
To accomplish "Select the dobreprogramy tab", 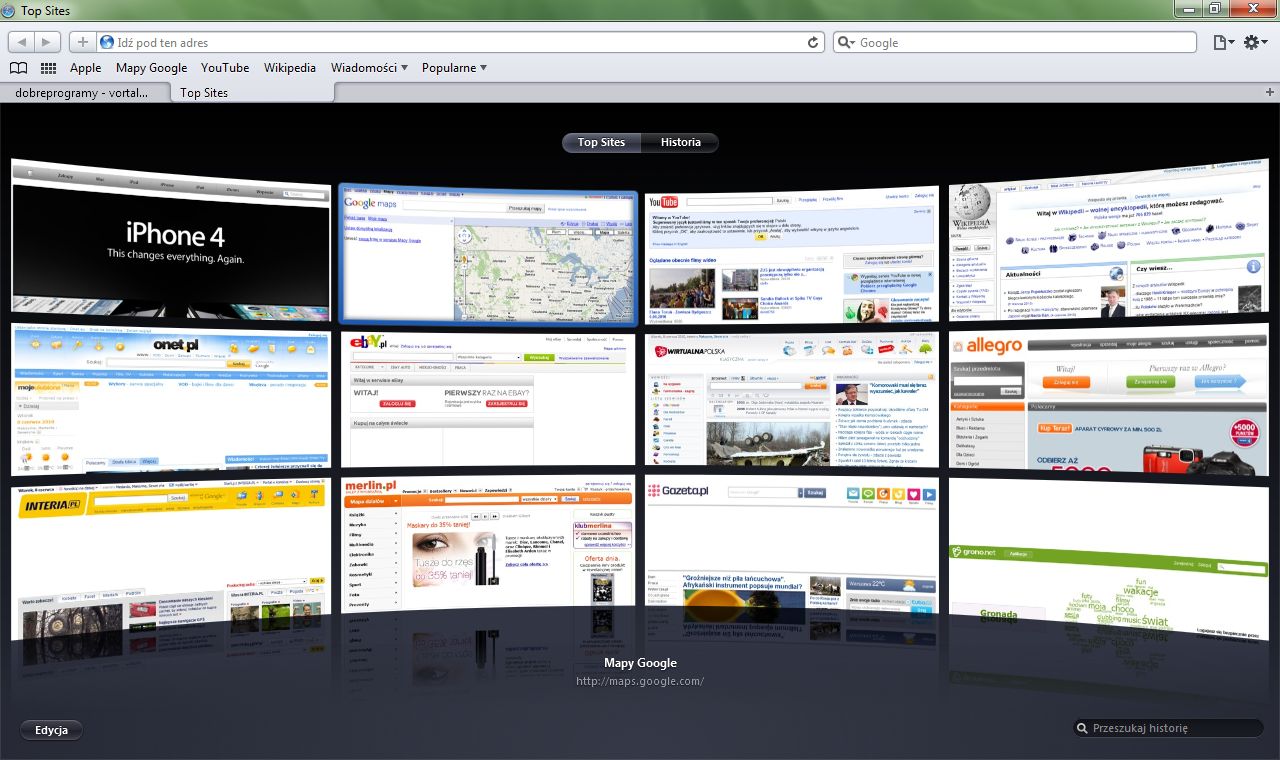I will [x=82, y=92].
